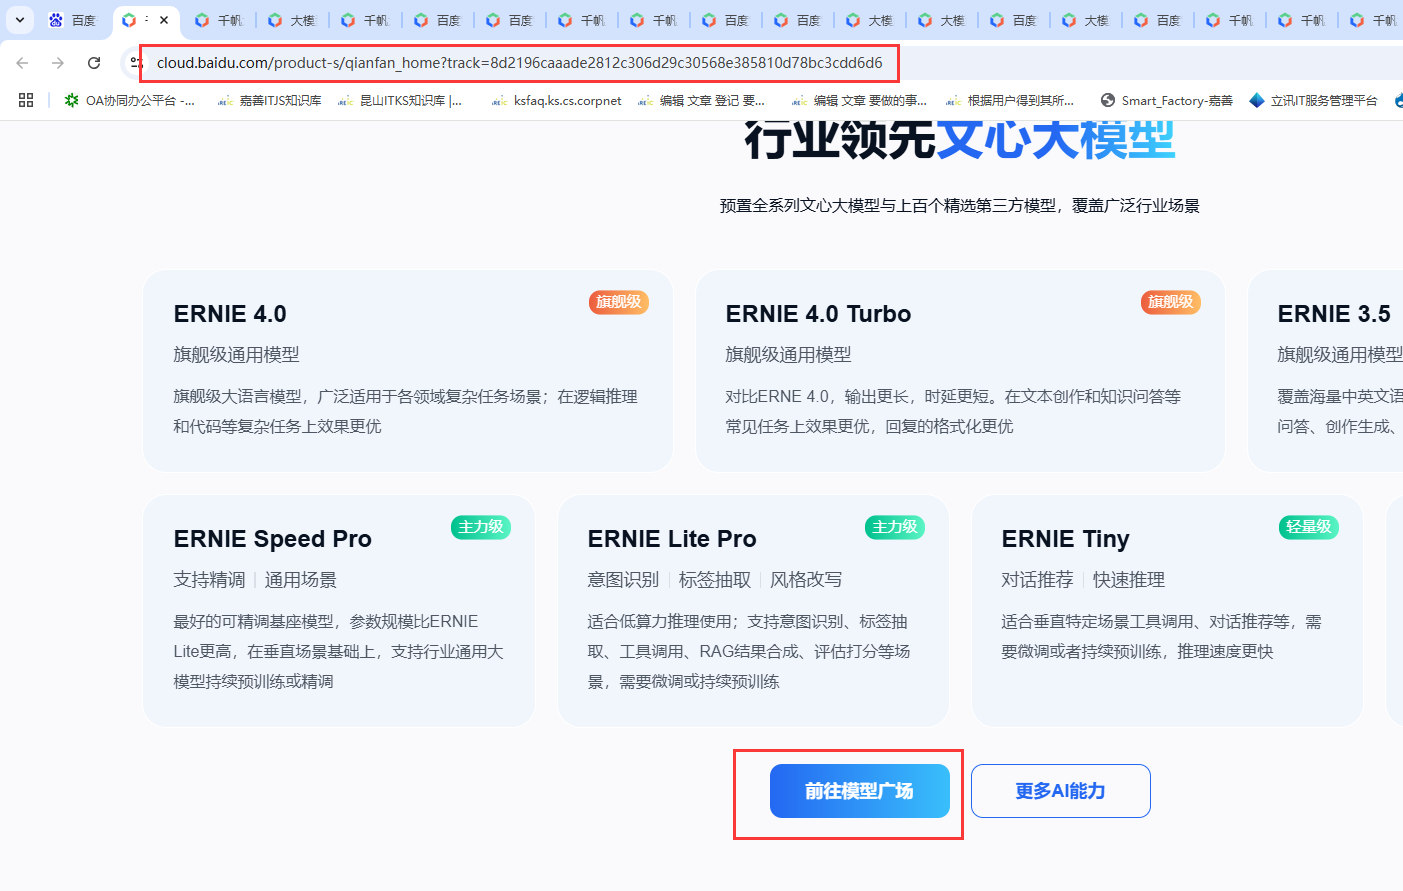1403x891 pixels.
Task: Open Smart_Factory-嘉善 bookmark
Action: click(x=1166, y=100)
